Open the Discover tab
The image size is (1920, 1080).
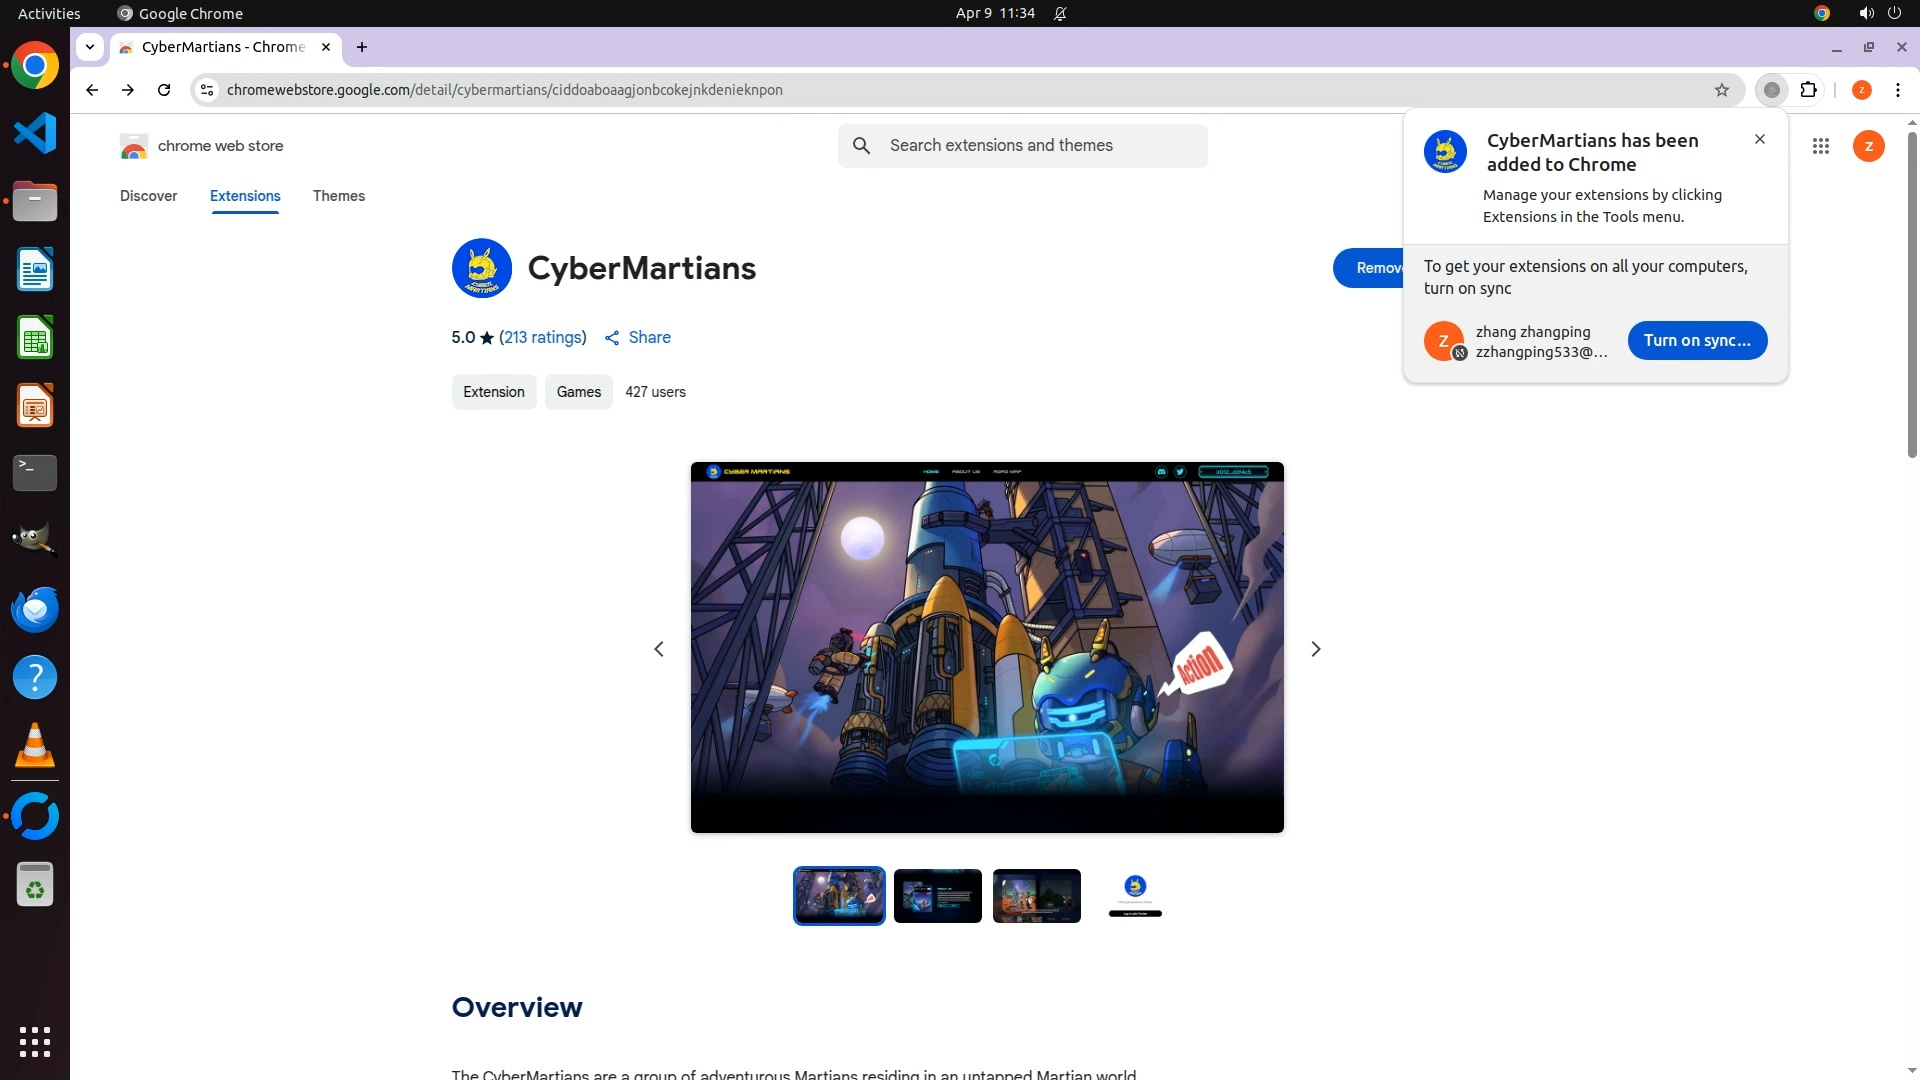(148, 196)
